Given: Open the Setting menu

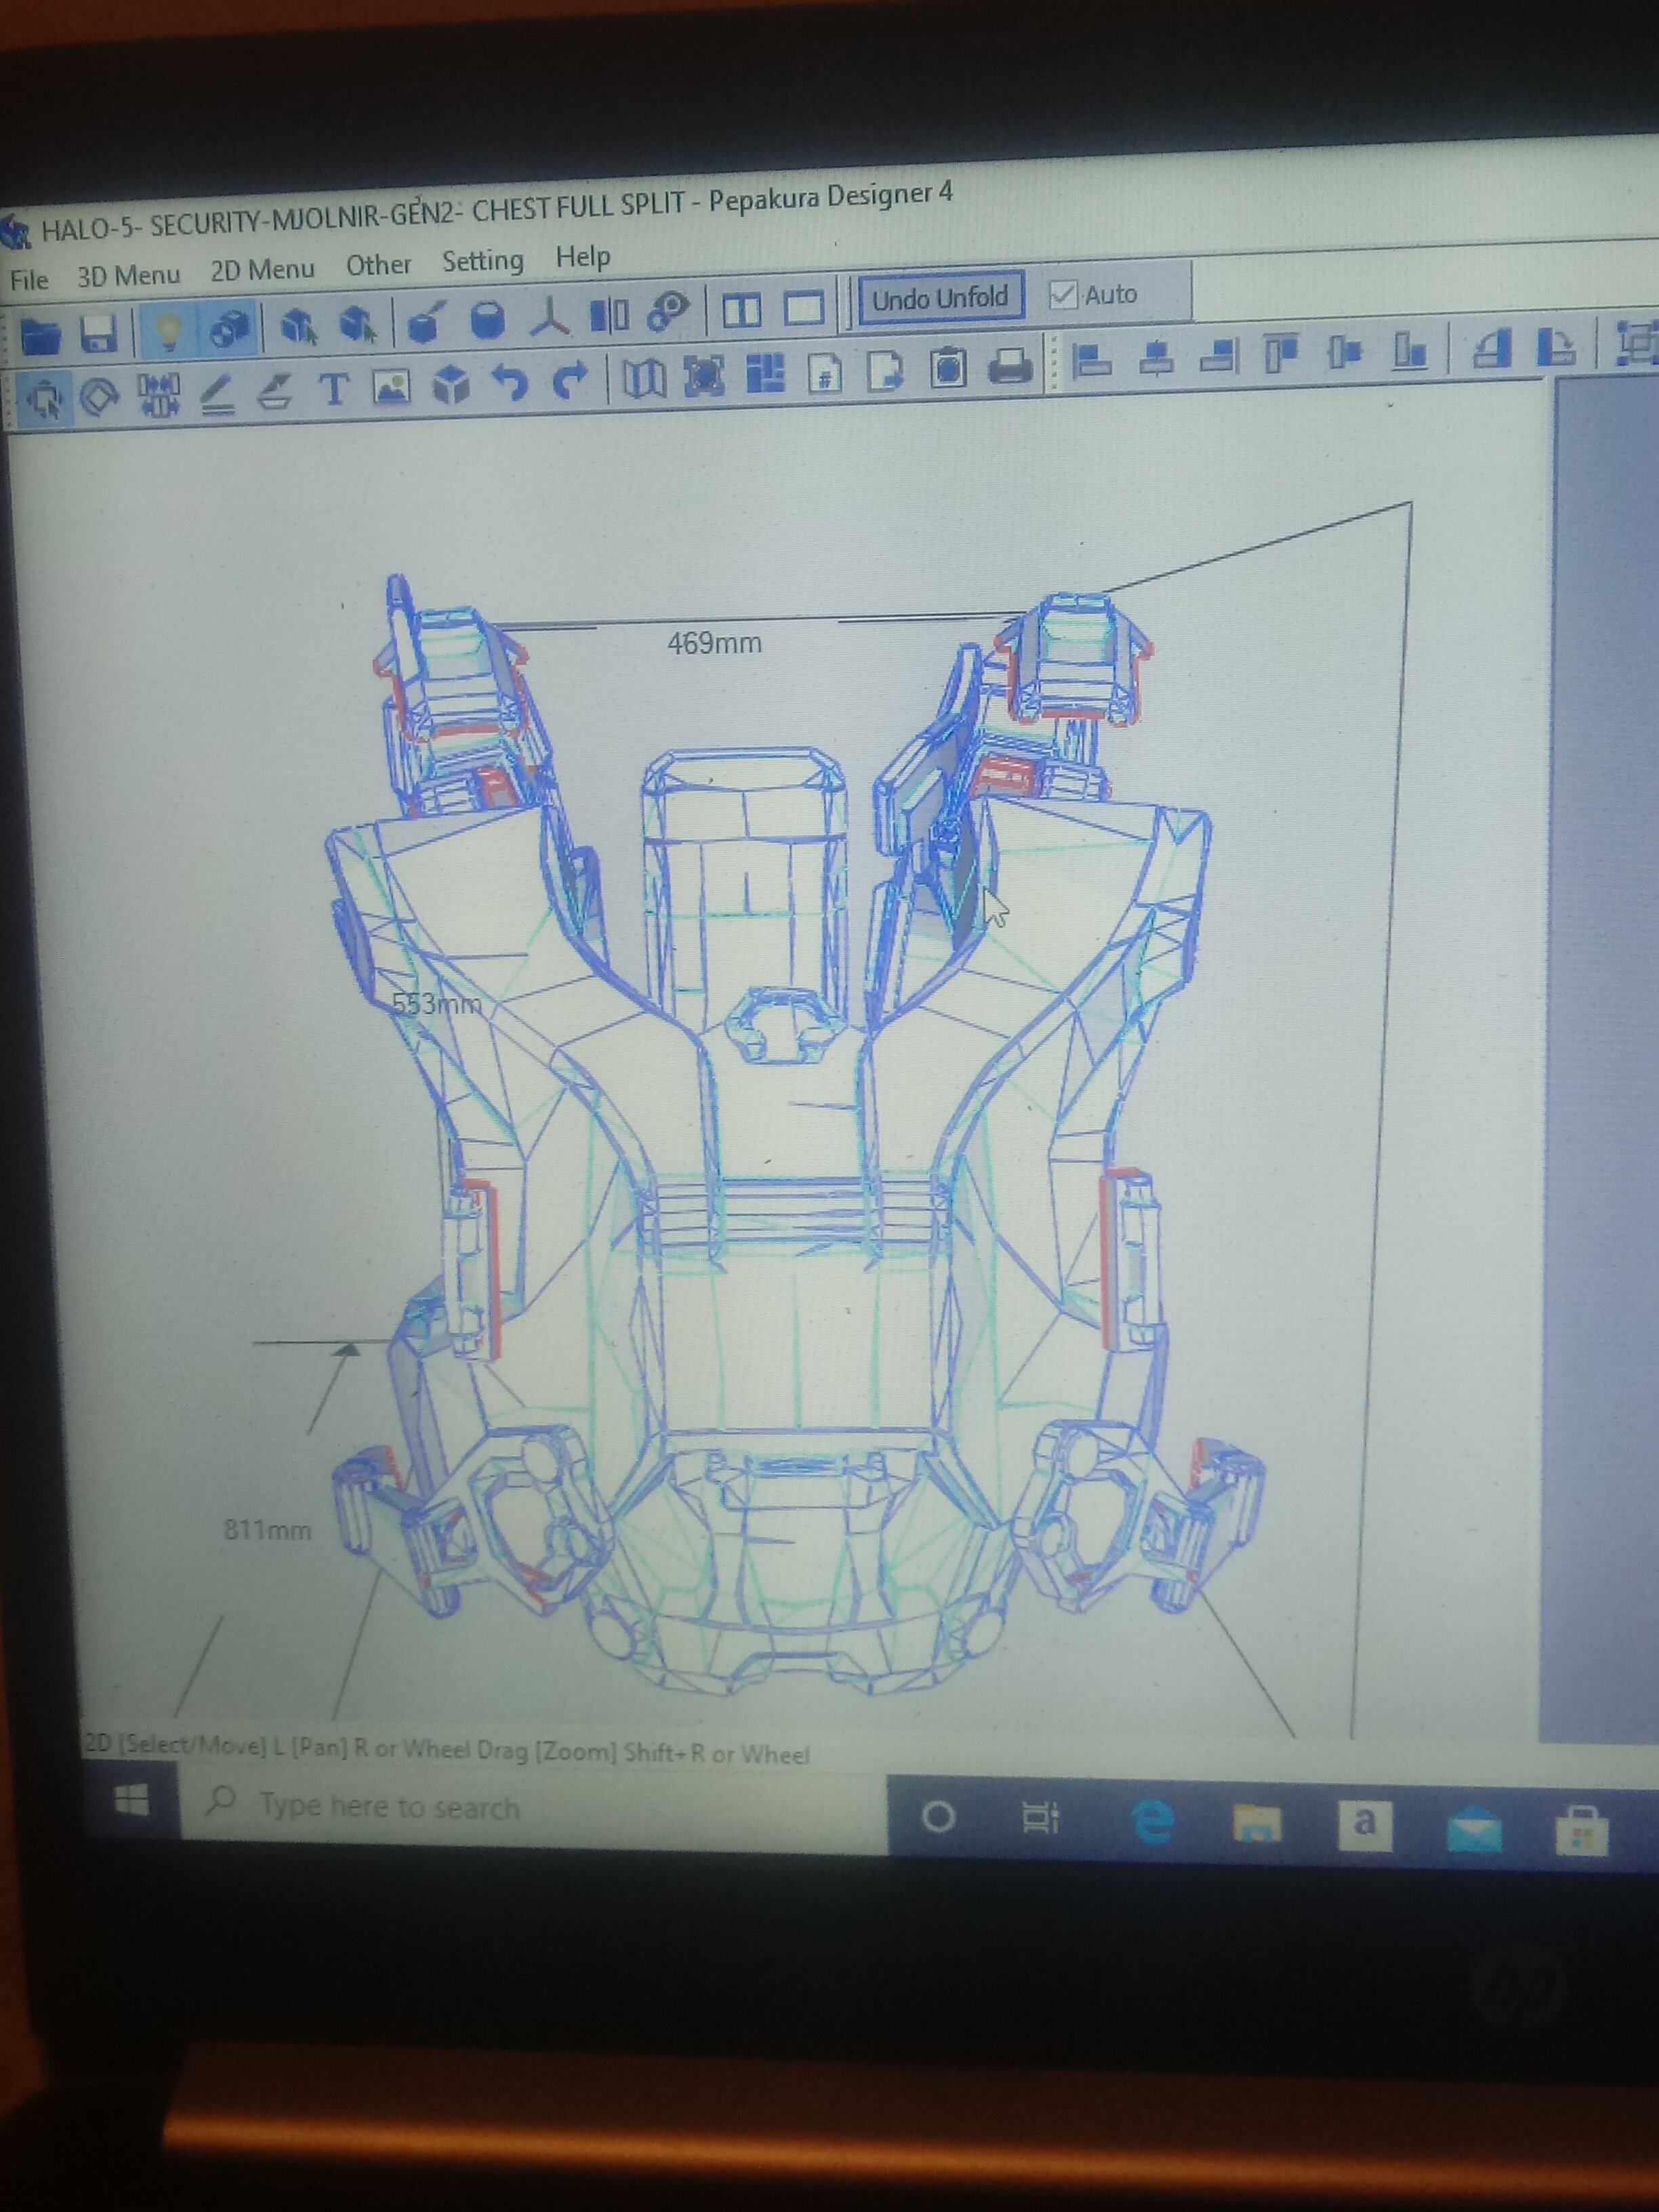Looking at the screenshot, I should (483, 261).
